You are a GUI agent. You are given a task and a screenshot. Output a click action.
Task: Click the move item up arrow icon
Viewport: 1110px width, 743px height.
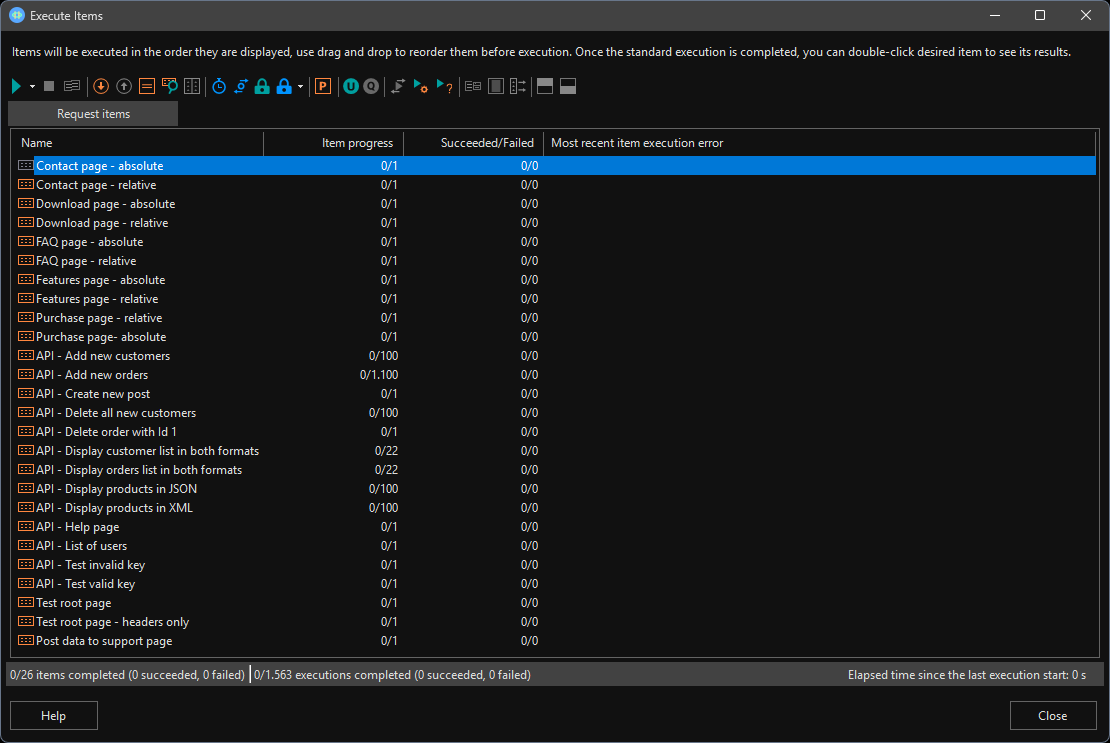pyautogui.click(x=123, y=86)
